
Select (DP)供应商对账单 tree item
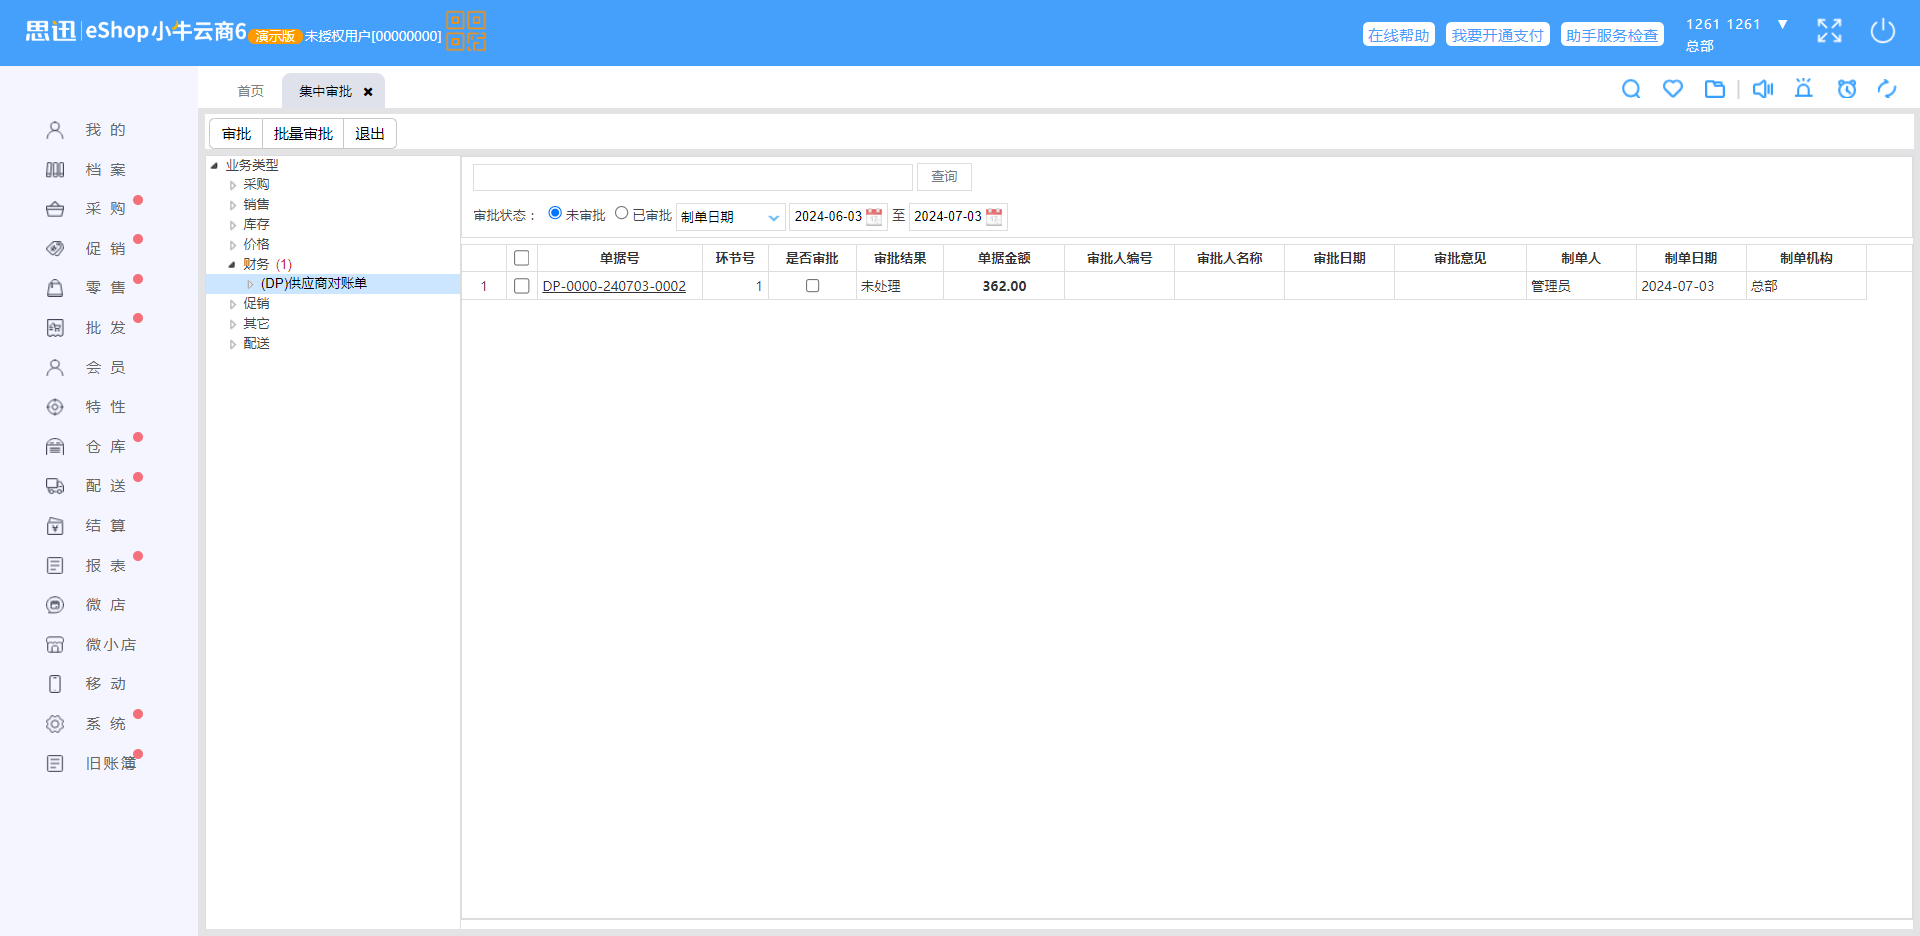point(314,284)
